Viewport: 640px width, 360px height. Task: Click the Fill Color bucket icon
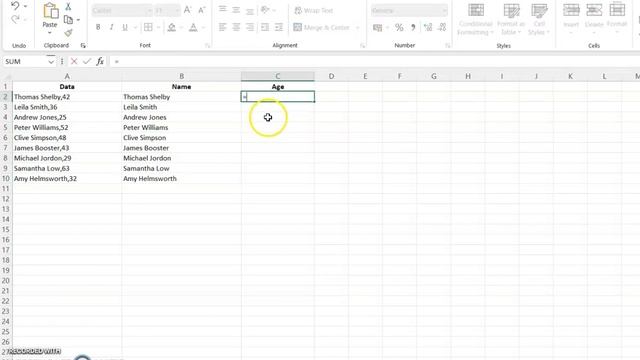click(172, 27)
